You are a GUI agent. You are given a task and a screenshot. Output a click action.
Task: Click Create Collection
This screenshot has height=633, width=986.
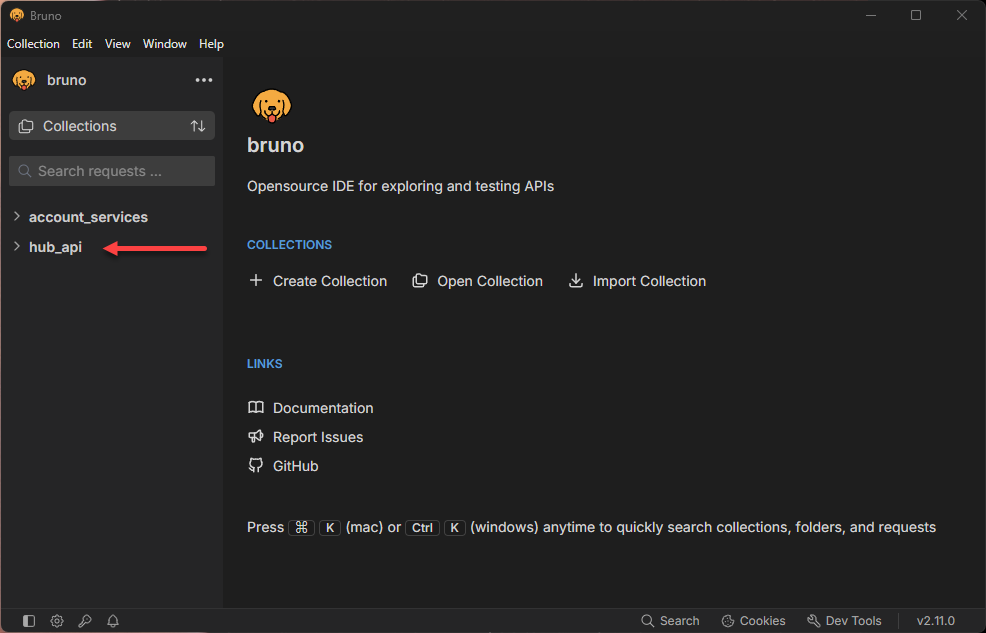click(x=318, y=281)
